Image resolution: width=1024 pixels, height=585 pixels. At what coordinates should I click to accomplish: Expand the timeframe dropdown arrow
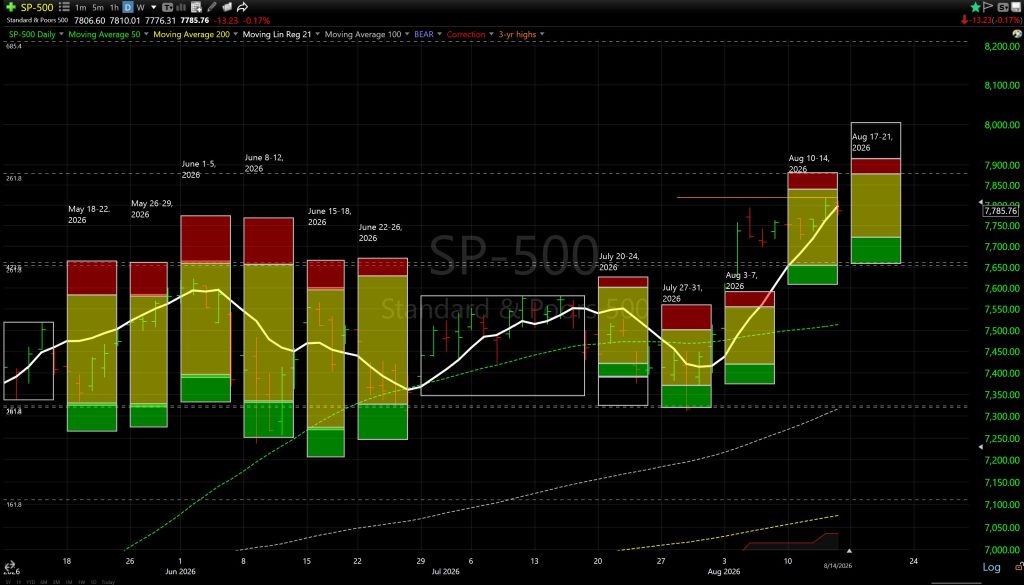153,8
